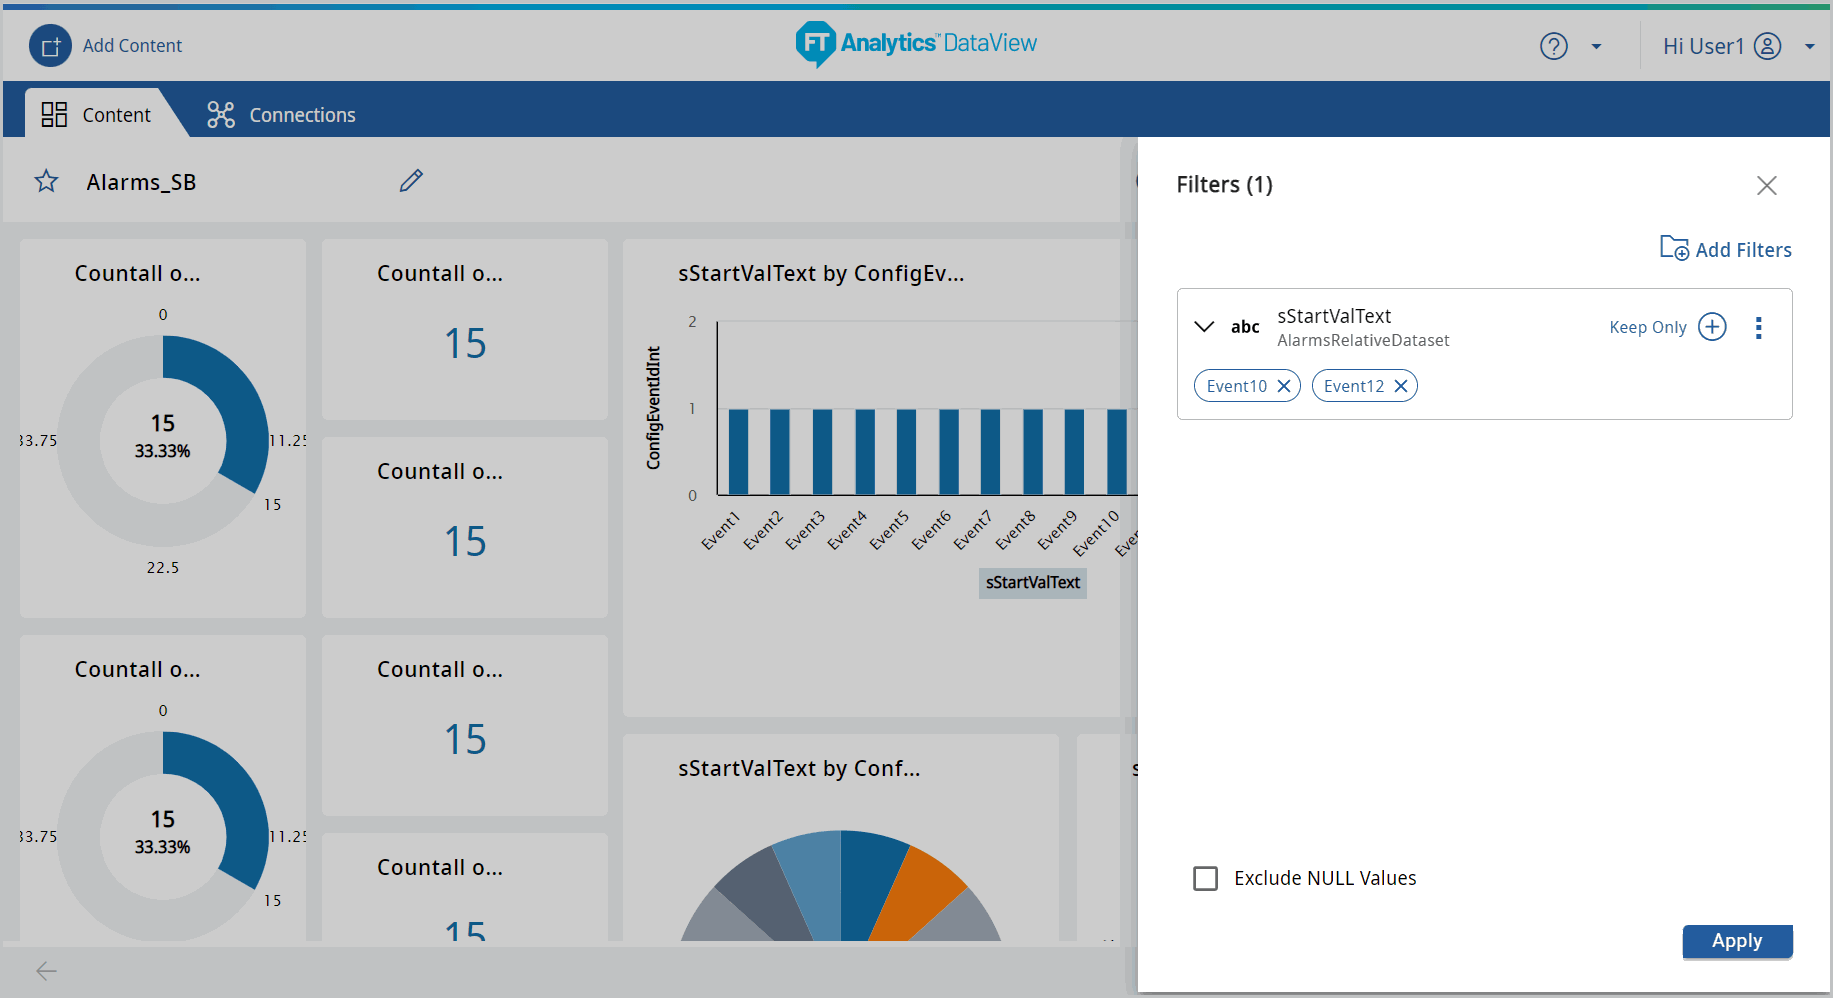Edit the storyboard name with pencil icon
The width and height of the screenshot is (1833, 998).
click(x=411, y=181)
